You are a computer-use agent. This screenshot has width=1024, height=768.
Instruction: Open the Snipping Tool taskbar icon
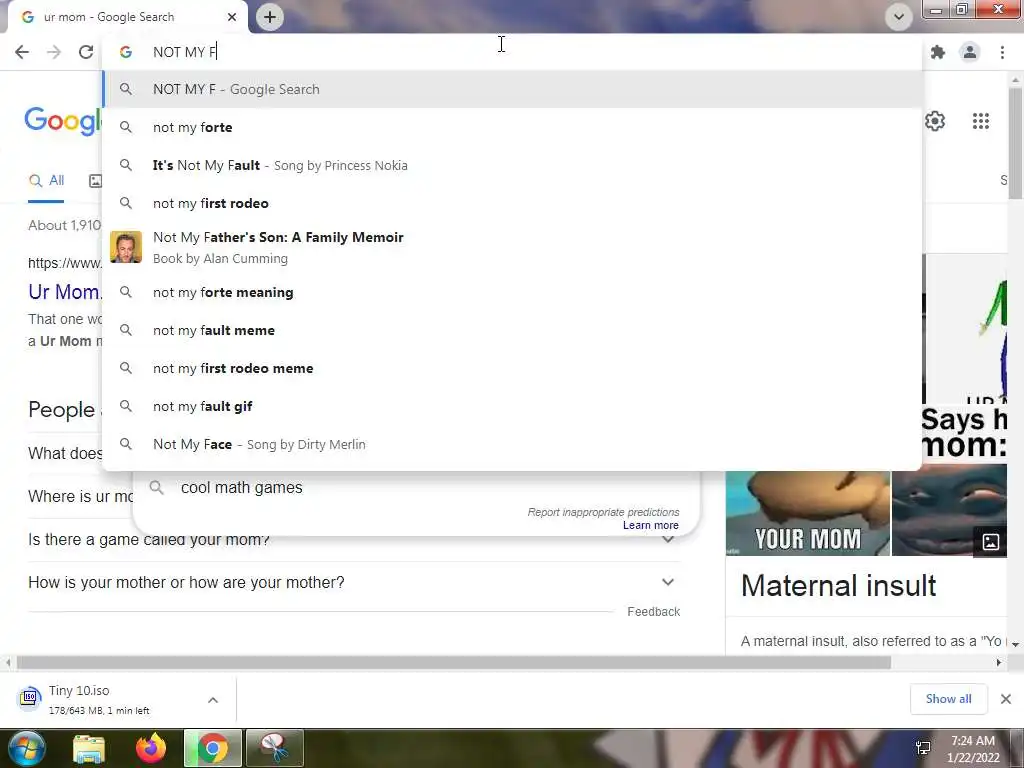[275, 749]
